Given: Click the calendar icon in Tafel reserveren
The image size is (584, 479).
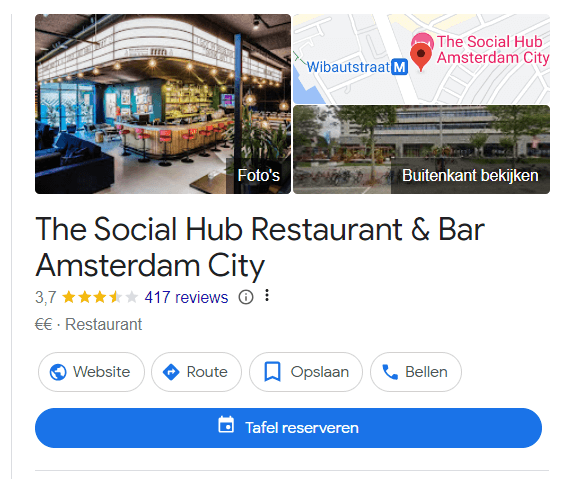Looking at the screenshot, I should (x=226, y=425).
